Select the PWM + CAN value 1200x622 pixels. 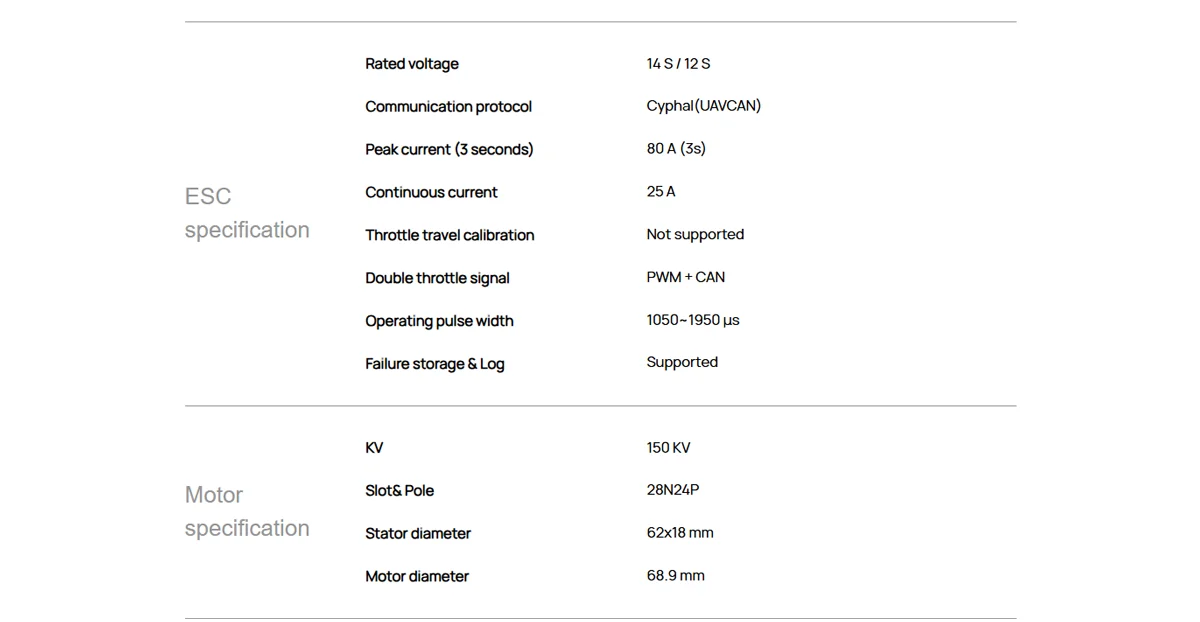(x=686, y=277)
